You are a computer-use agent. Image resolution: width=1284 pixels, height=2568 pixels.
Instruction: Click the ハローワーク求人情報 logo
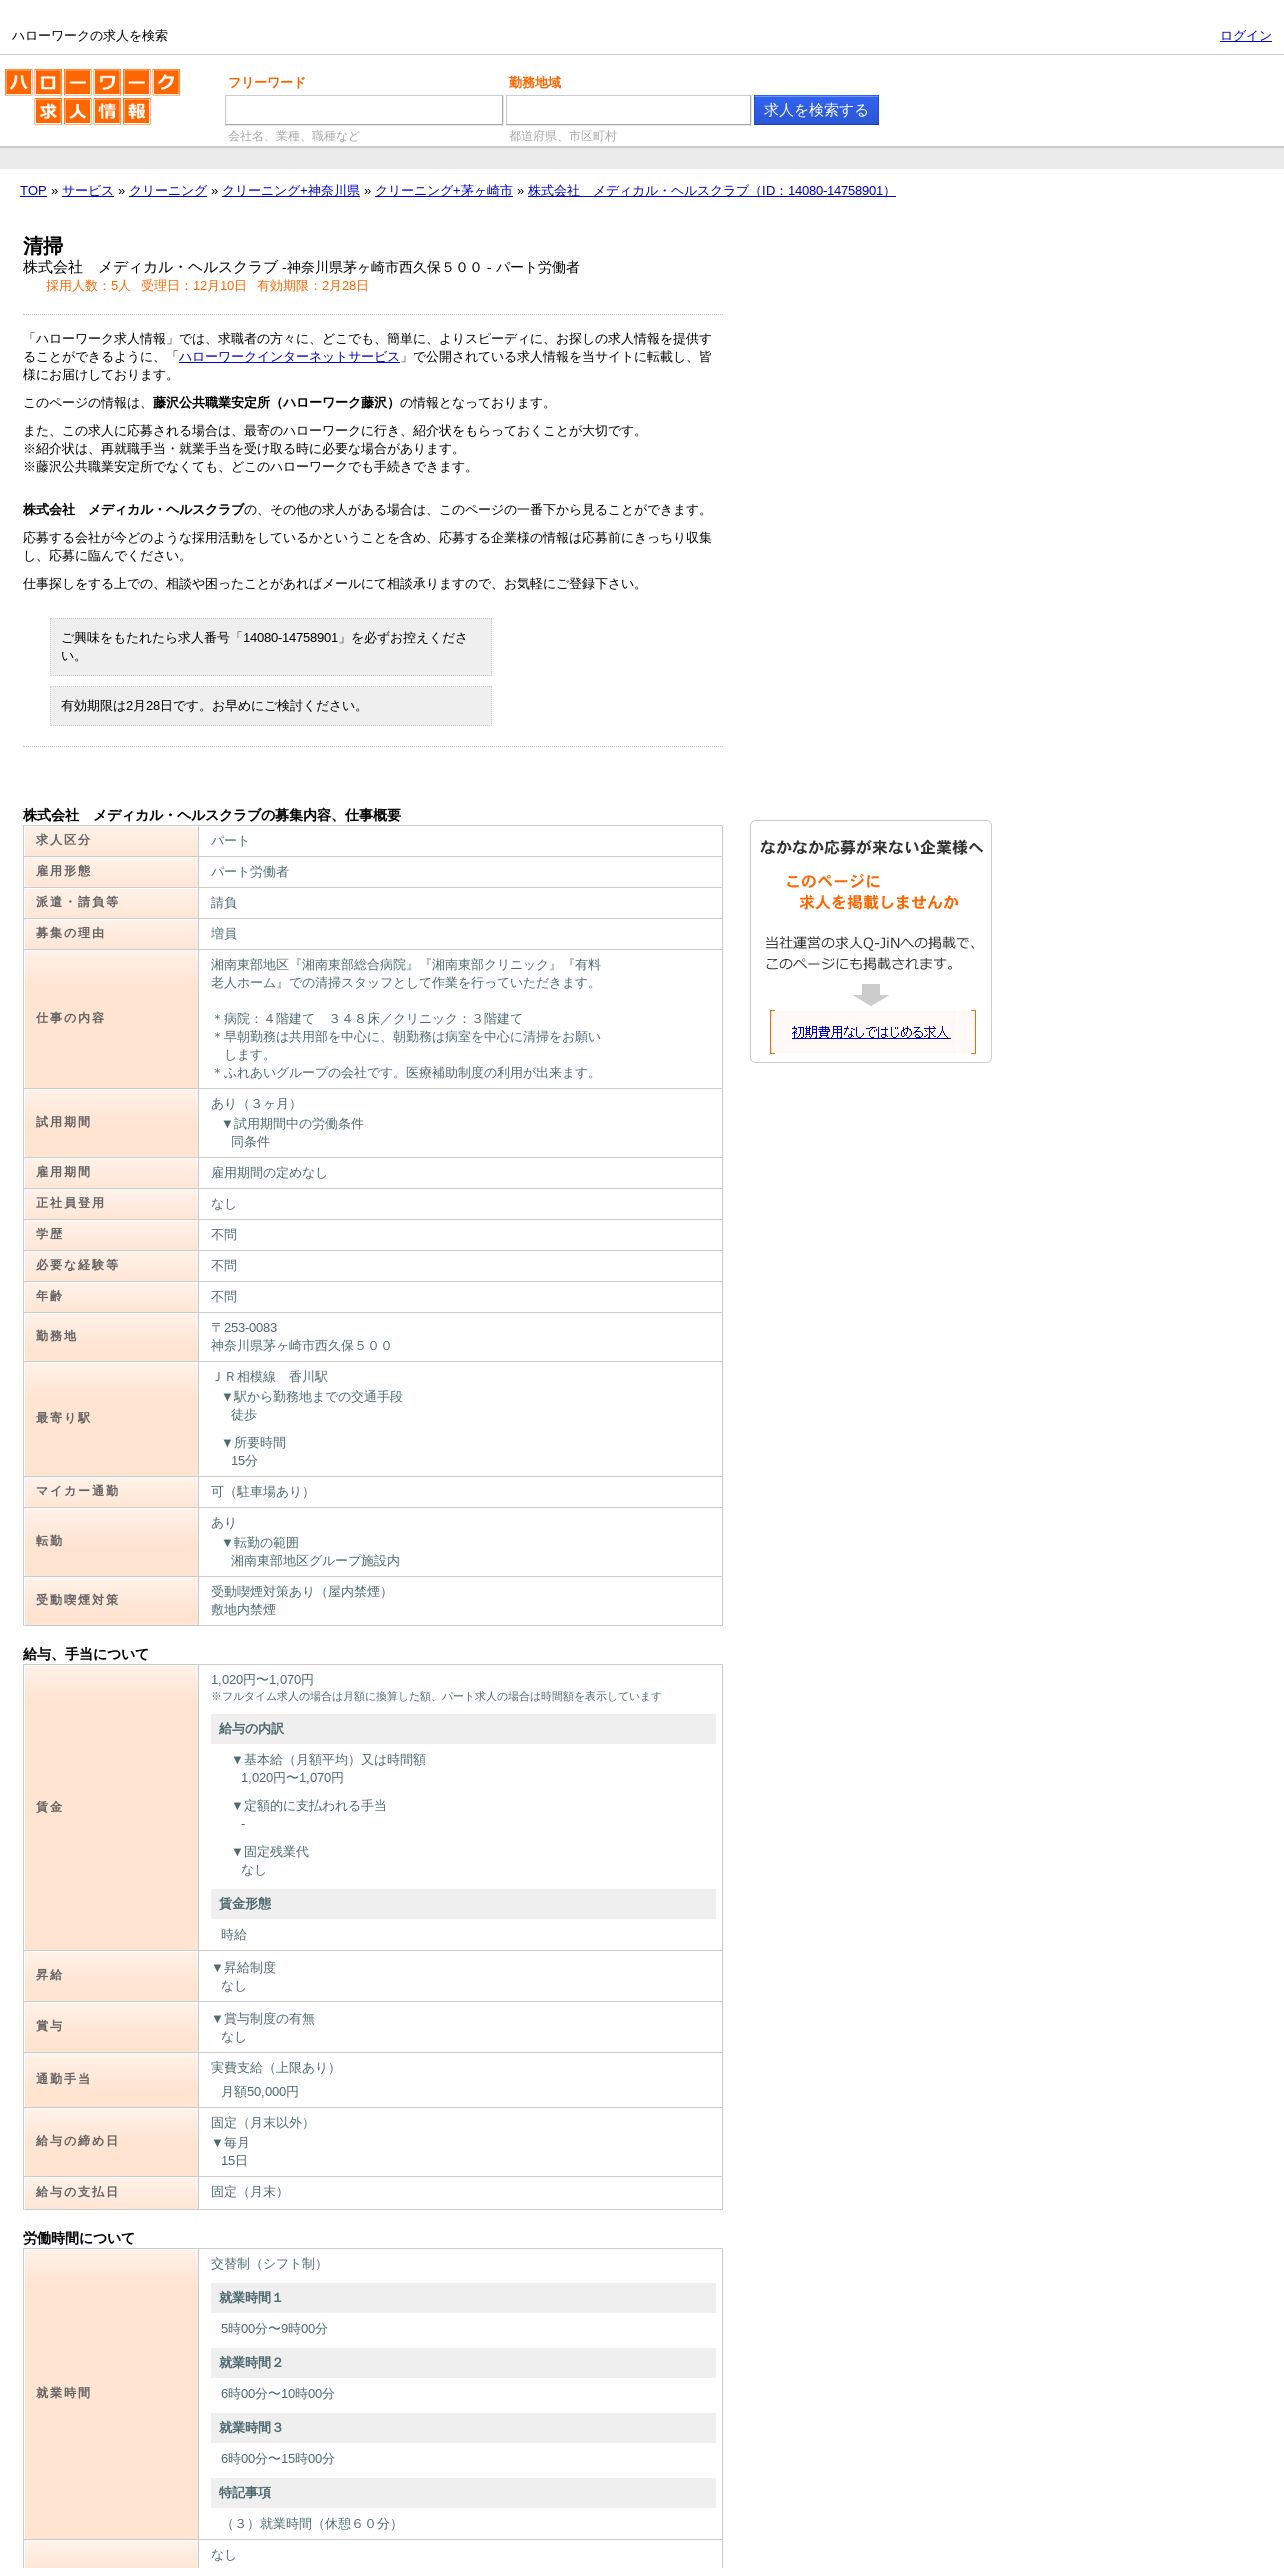92,96
